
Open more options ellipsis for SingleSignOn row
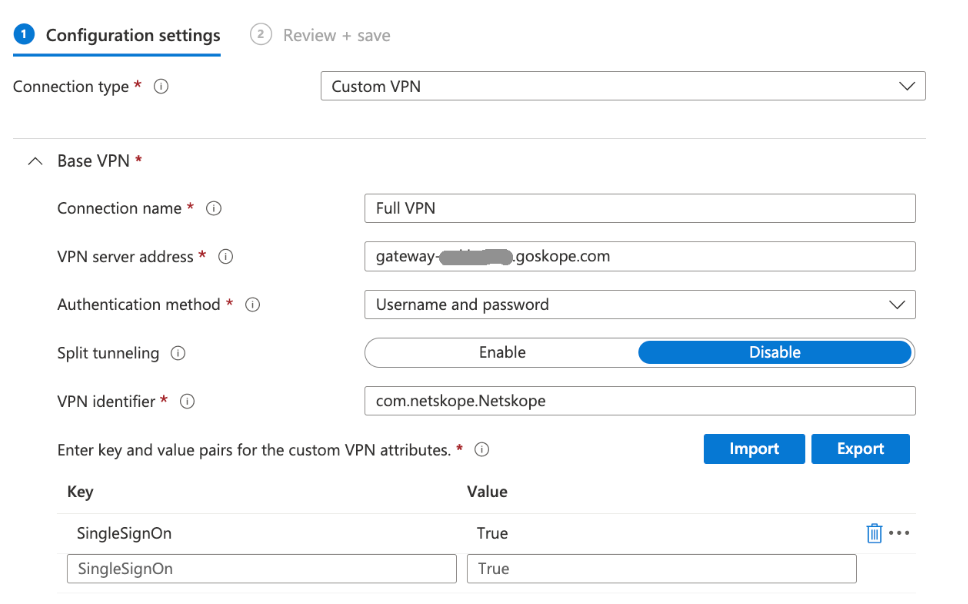click(x=899, y=533)
